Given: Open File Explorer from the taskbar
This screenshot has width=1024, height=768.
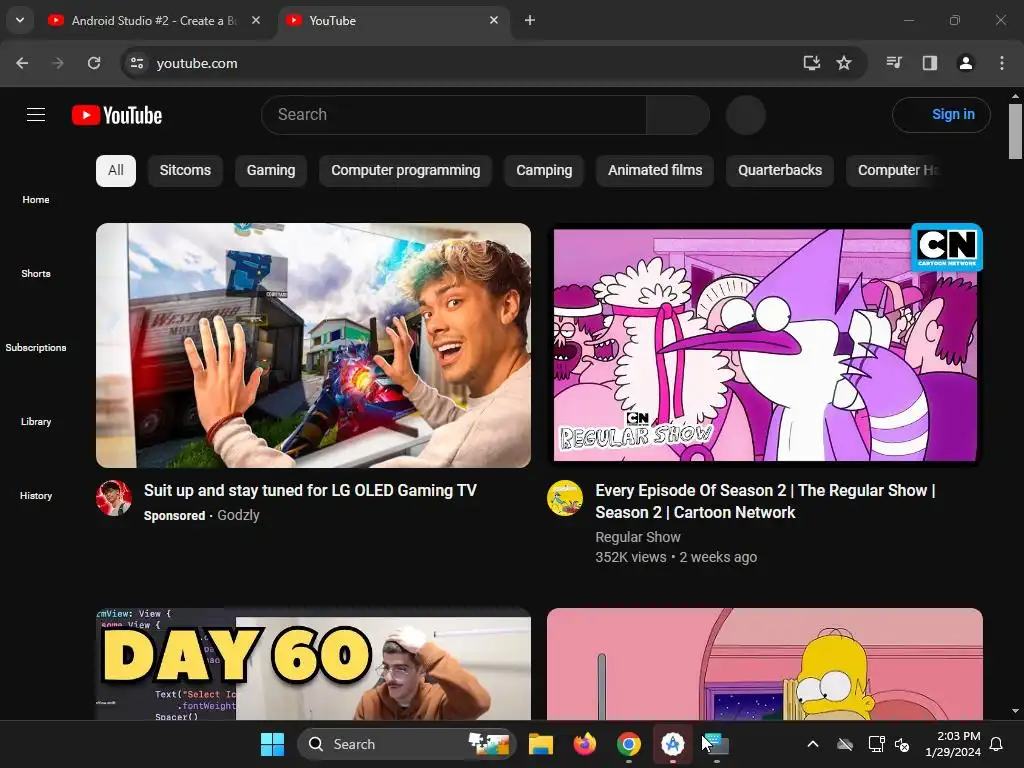Looking at the screenshot, I should [541, 744].
